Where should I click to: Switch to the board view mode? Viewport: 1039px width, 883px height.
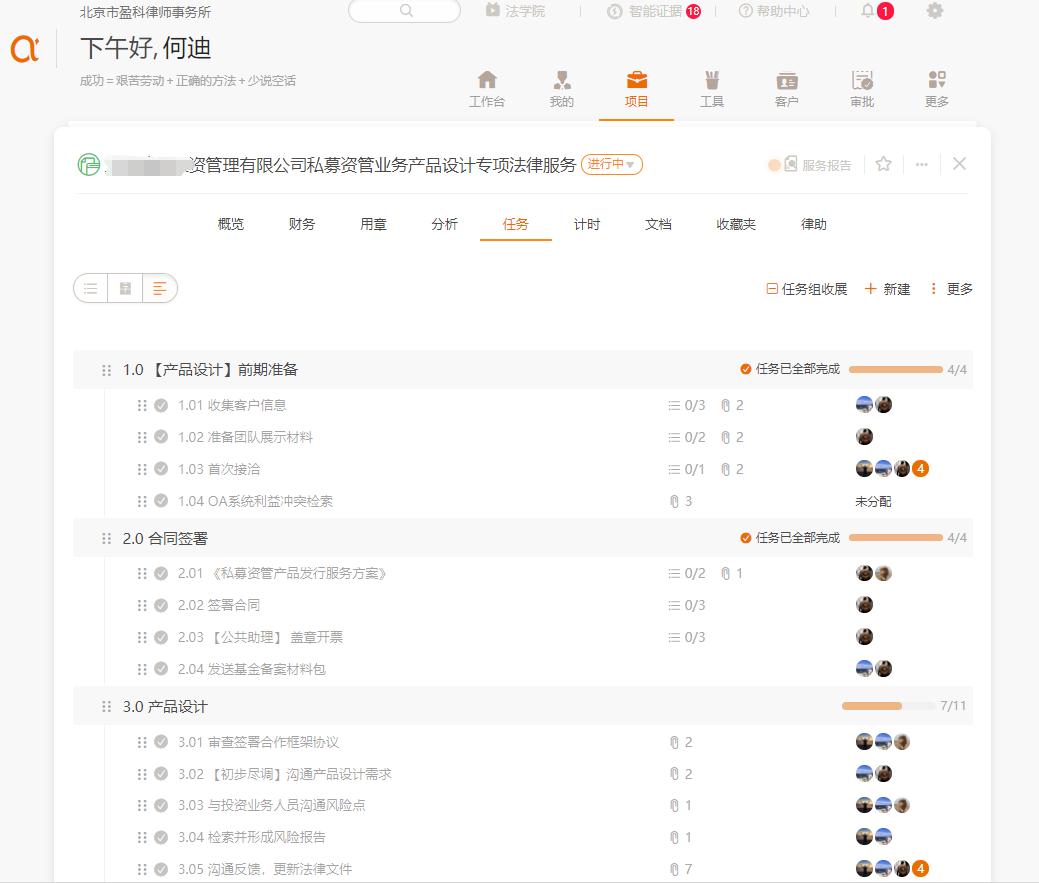pyautogui.click(x=124, y=288)
